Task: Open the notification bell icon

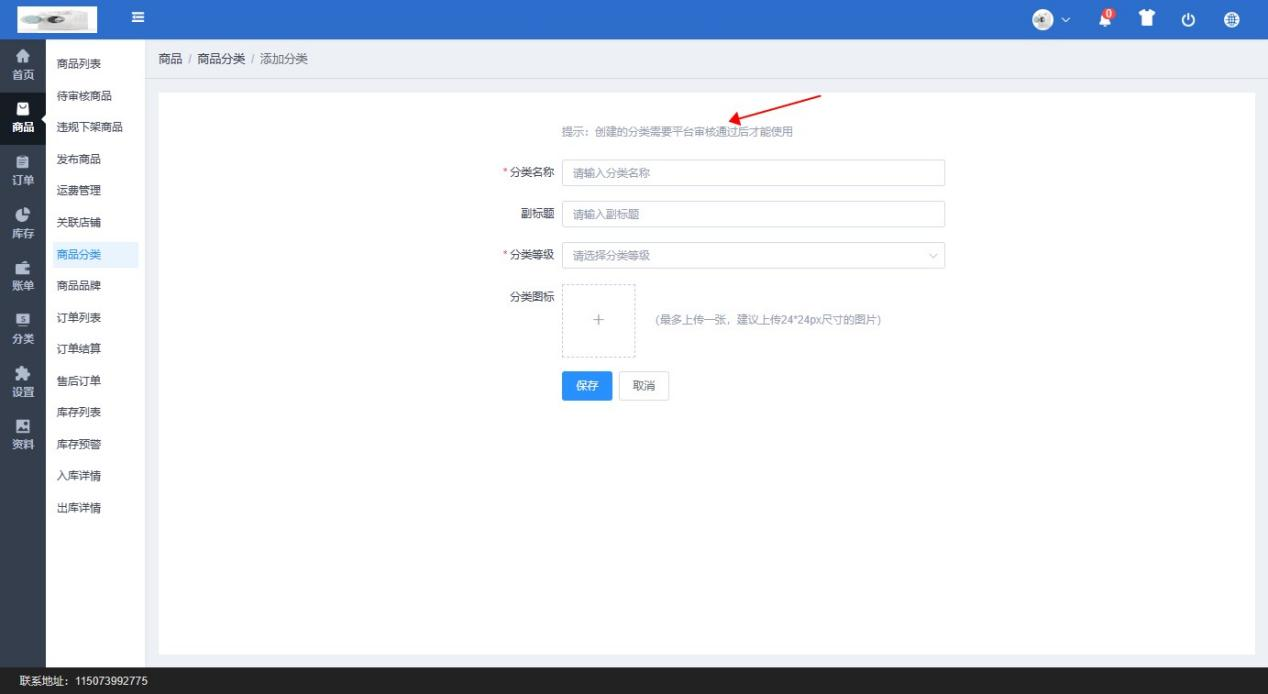Action: pos(1106,19)
